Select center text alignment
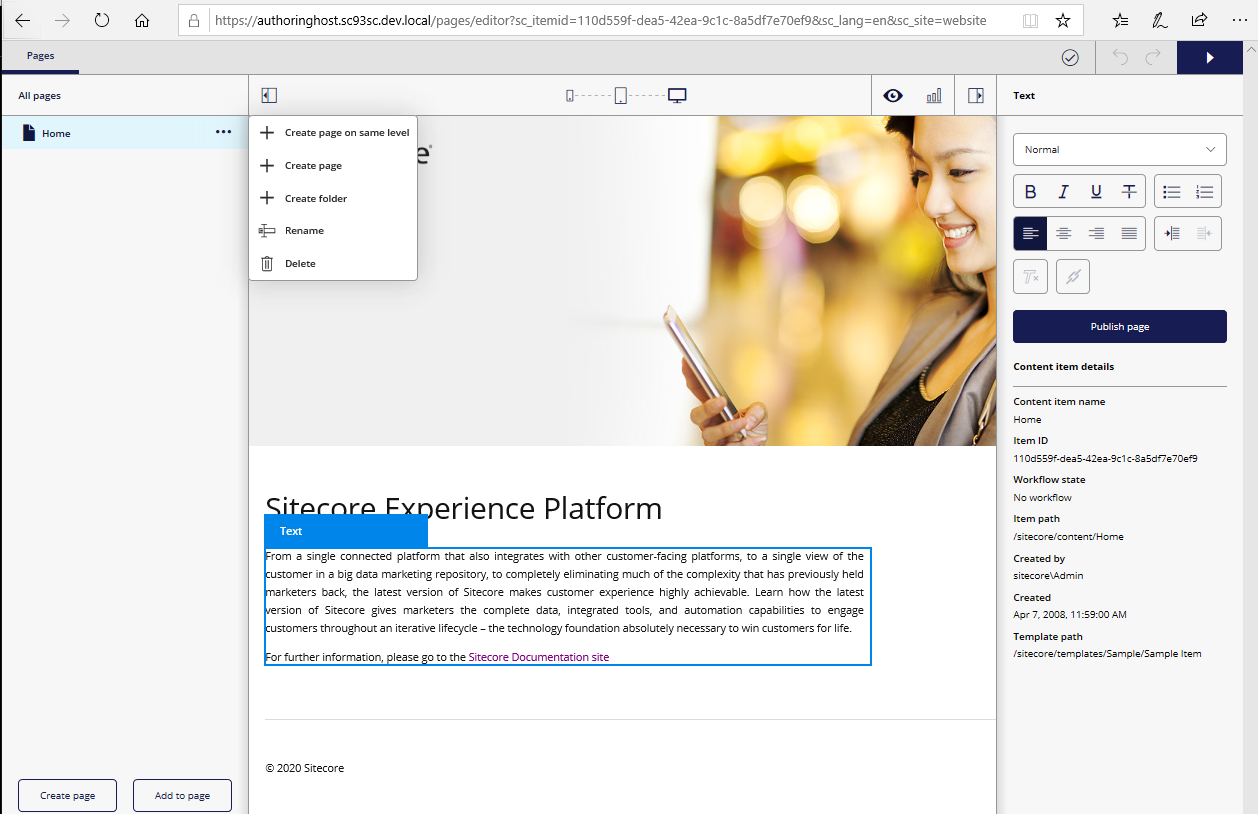This screenshot has height=814, width=1258. coord(1063,233)
